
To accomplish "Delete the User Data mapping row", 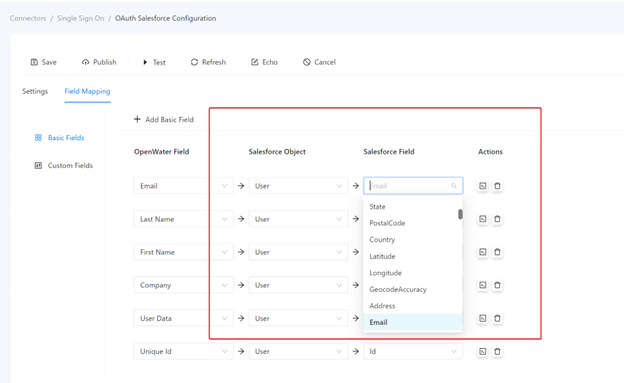I will click(497, 319).
